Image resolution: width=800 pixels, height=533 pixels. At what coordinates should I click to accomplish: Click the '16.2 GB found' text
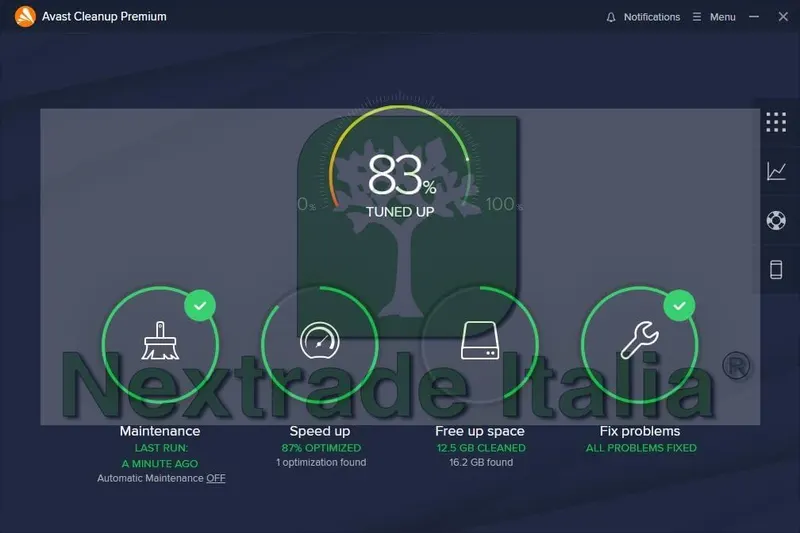[x=481, y=462]
